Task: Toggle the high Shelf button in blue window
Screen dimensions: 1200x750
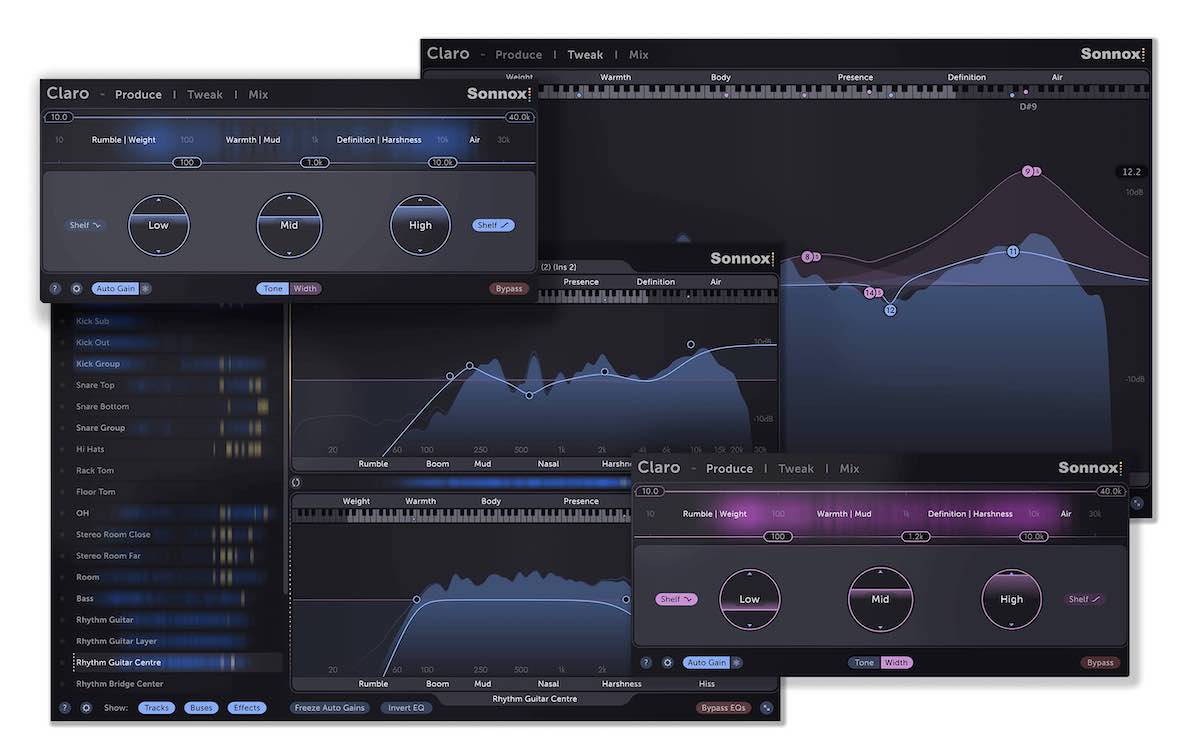Action: click(x=493, y=225)
